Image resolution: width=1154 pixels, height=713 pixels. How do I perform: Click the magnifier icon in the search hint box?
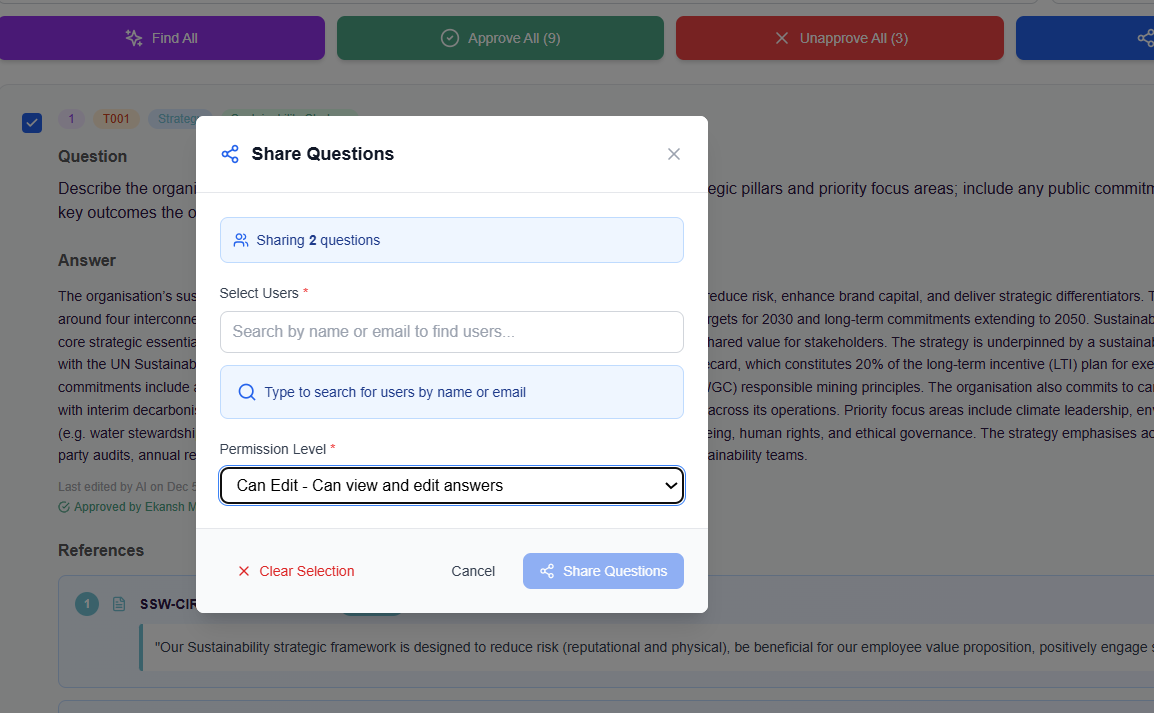point(247,392)
